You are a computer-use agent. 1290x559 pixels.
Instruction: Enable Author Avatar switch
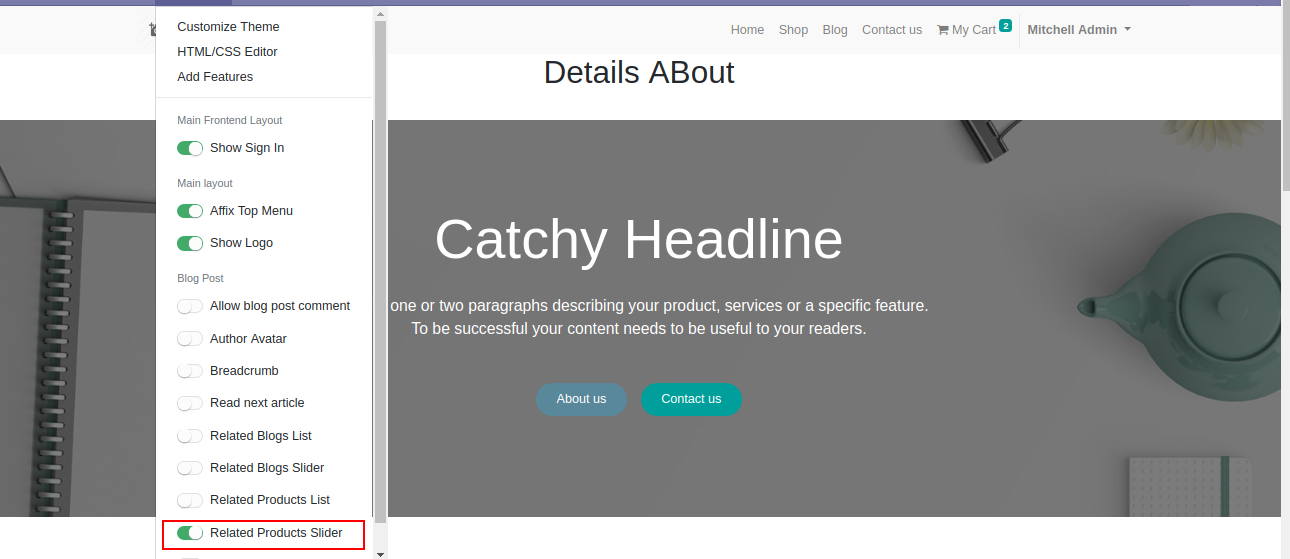[x=190, y=339]
